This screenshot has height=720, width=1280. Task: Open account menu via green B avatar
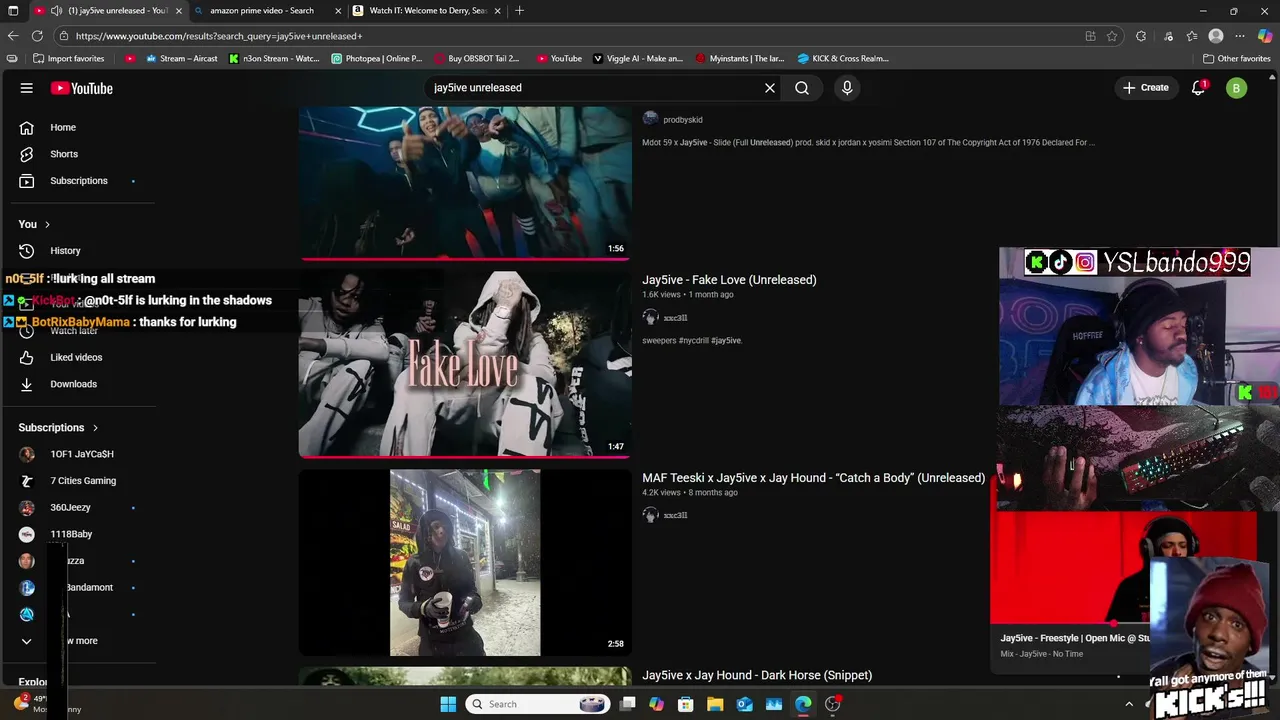(1236, 88)
